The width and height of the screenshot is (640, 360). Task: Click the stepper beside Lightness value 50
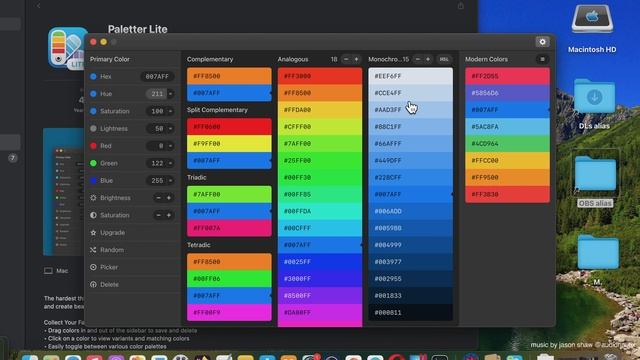click(171, 129)
